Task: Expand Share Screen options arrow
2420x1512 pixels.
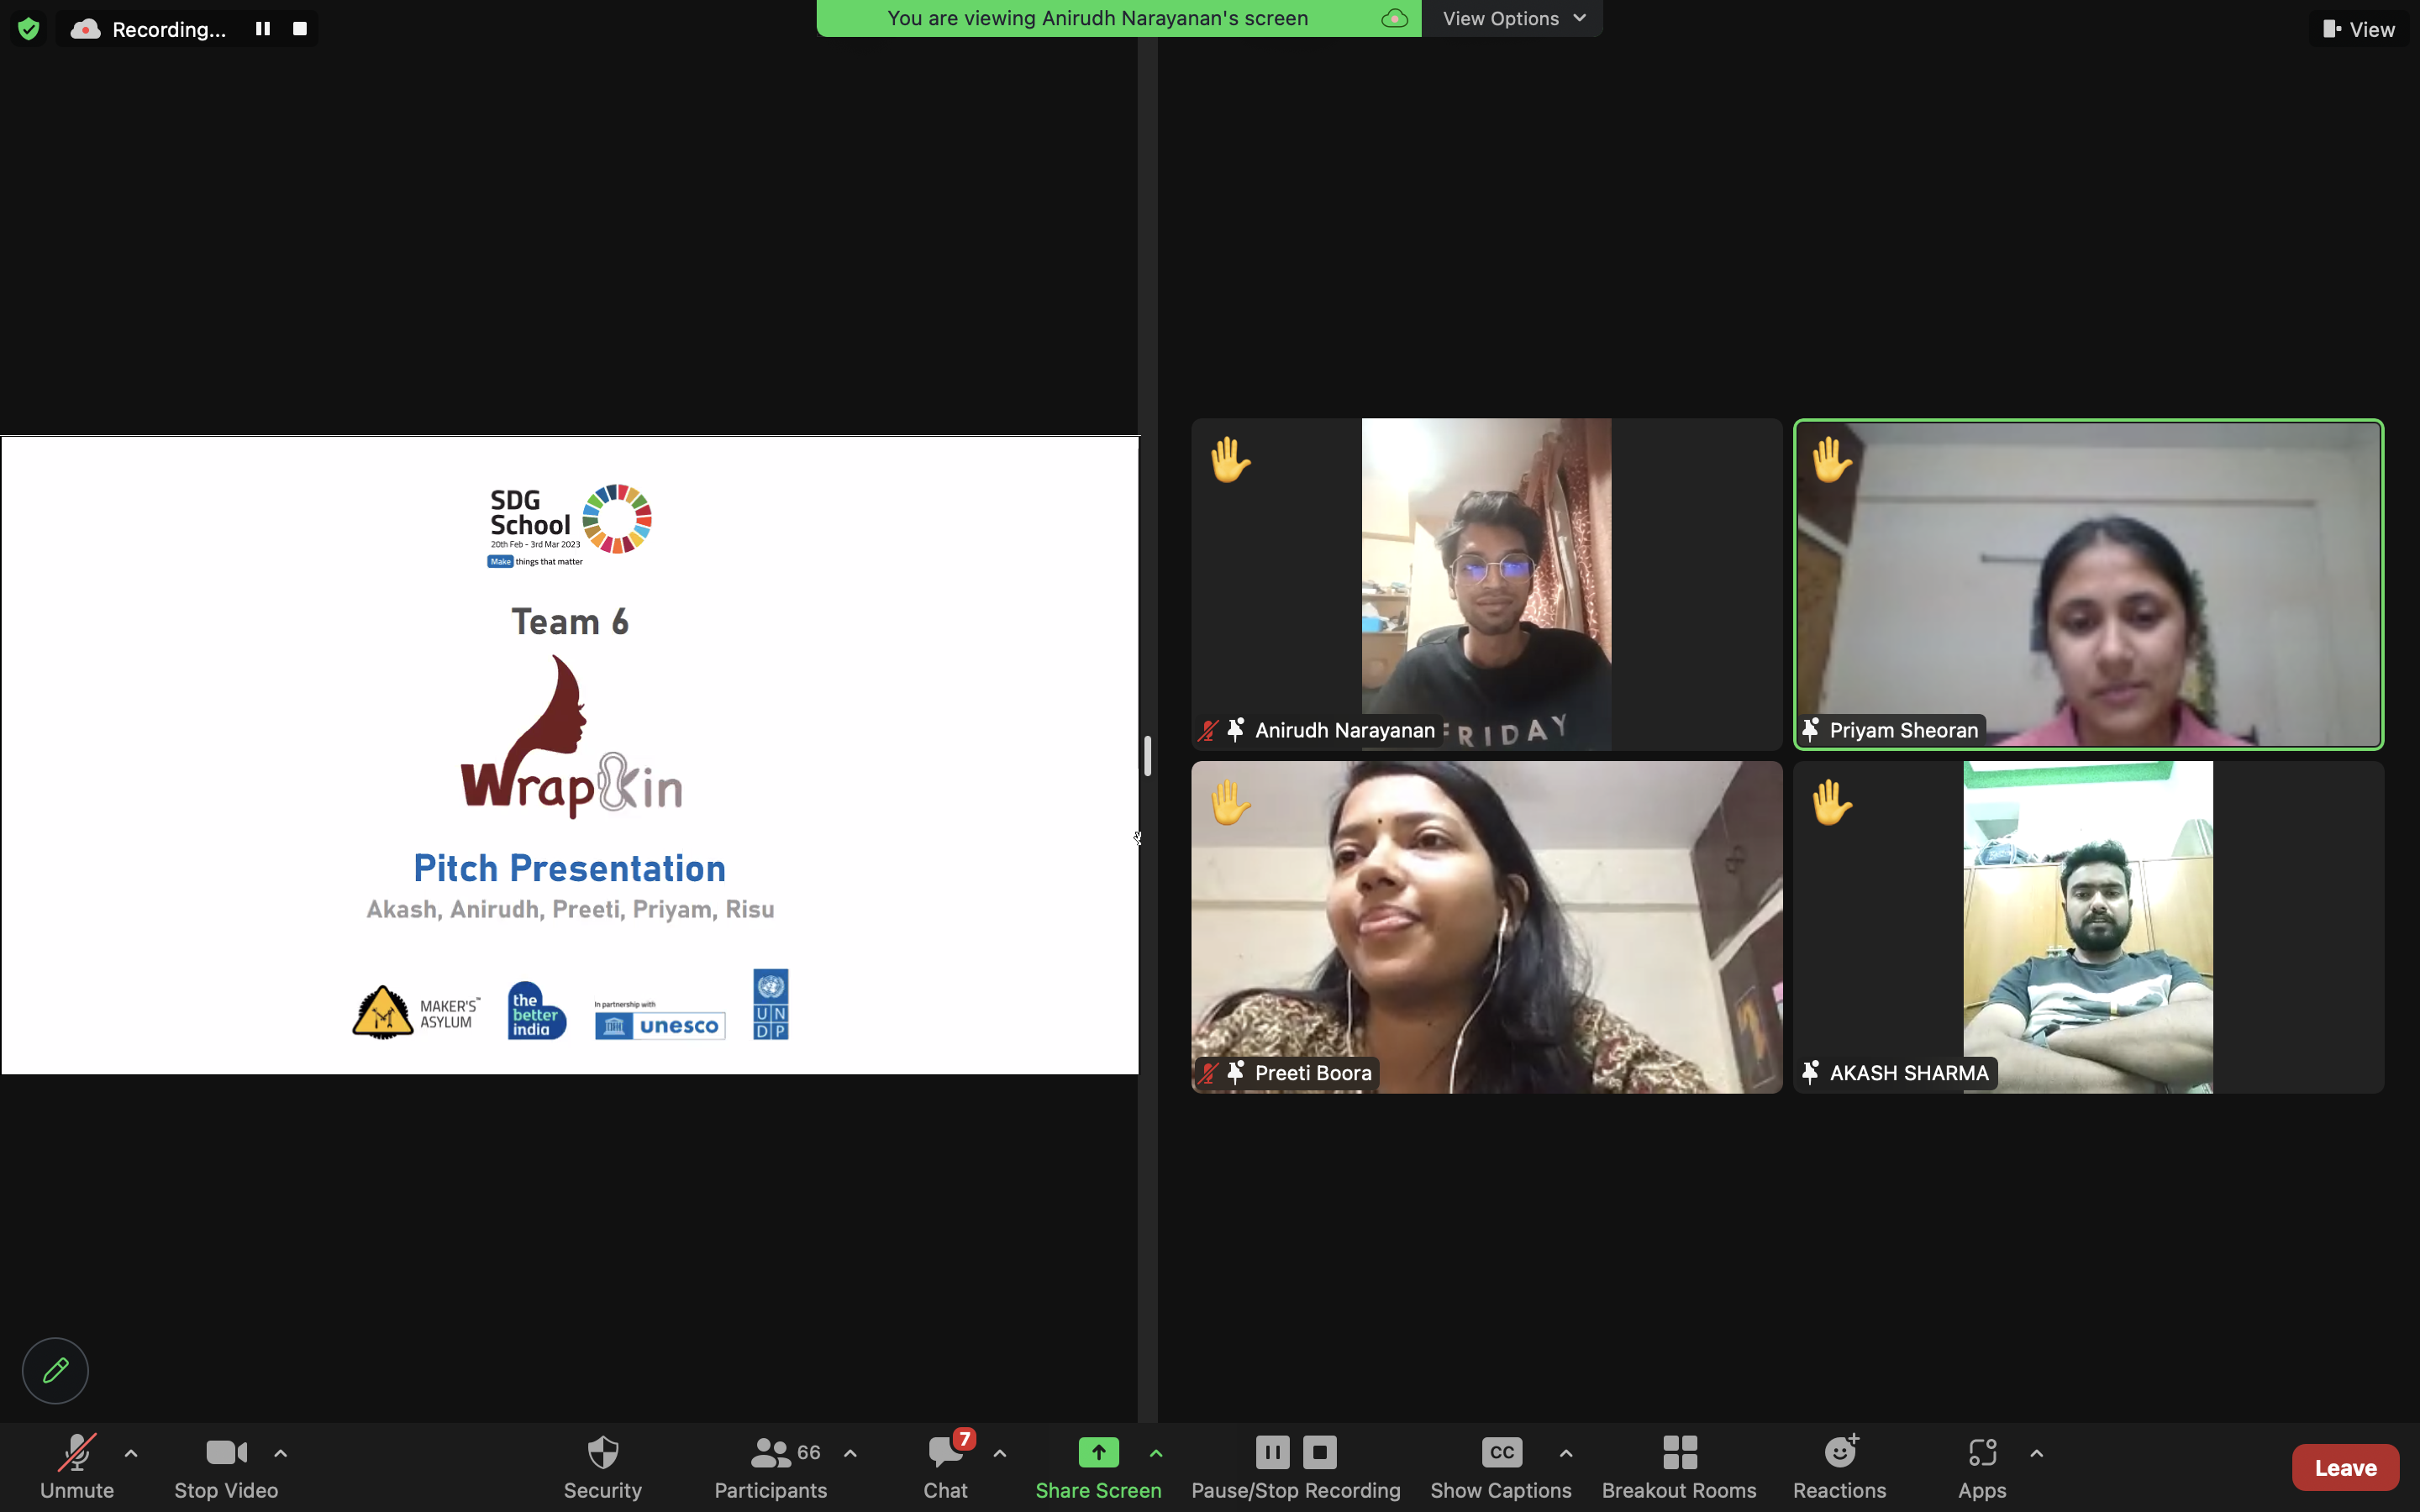Action: [1156, 1453]
